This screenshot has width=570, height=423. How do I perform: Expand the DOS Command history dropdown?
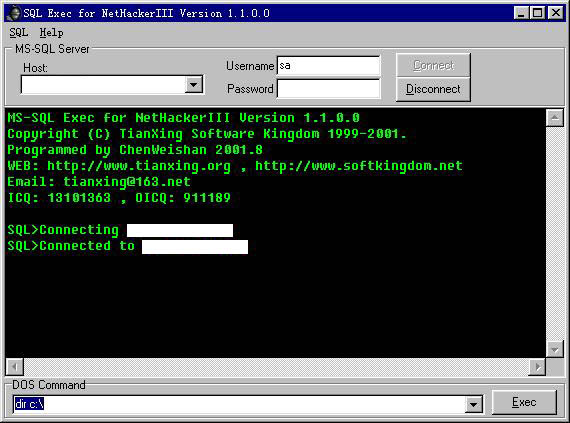coord(474,404)
